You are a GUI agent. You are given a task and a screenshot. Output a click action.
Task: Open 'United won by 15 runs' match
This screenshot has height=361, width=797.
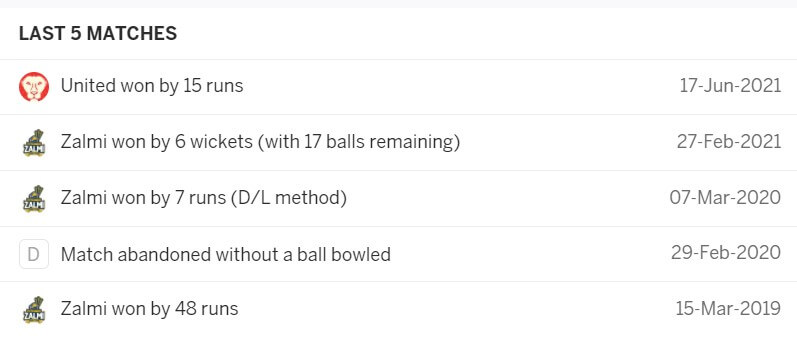click(x=152, y=86)
